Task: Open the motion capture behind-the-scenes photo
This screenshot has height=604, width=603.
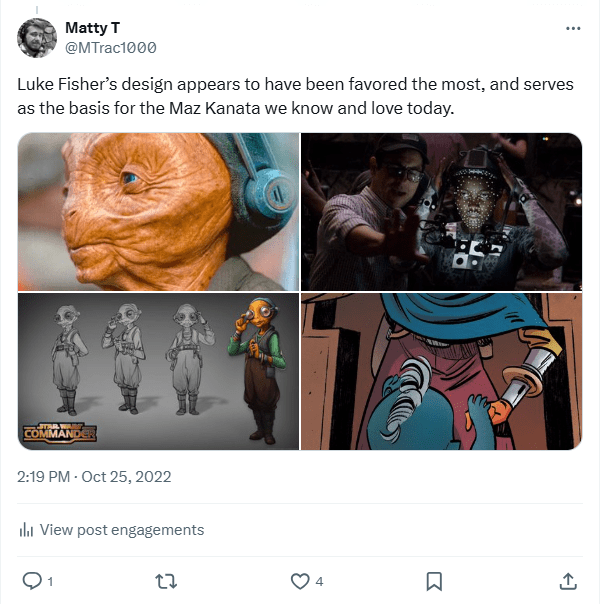Action: tap(441, 212)
